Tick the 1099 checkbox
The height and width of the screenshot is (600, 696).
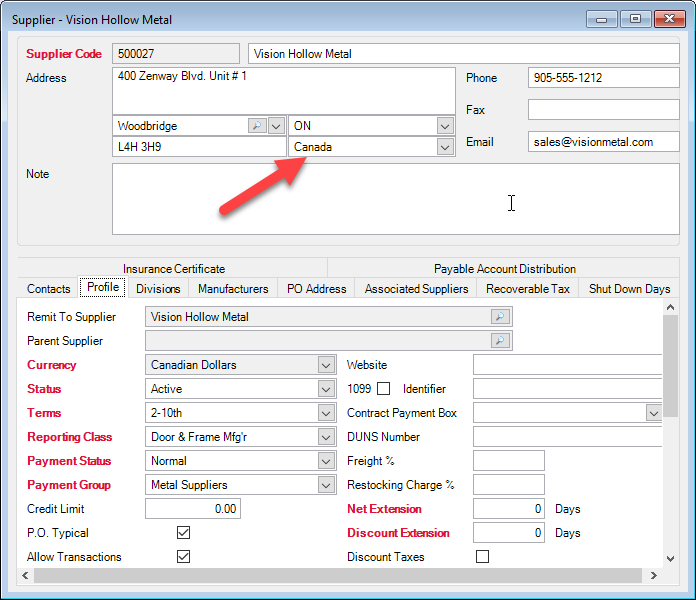(x=384, y=389)
